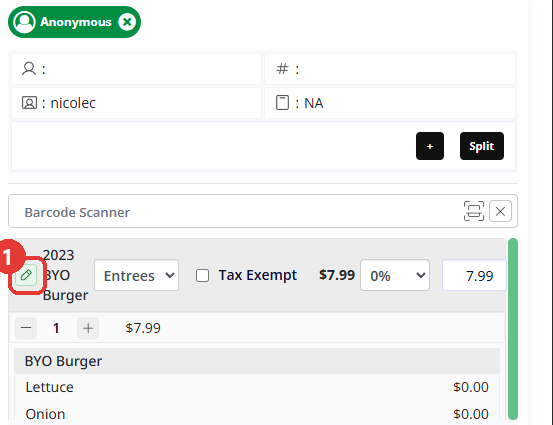Click the quantity value 1
The image size is (553, 425).
(56, 328)
